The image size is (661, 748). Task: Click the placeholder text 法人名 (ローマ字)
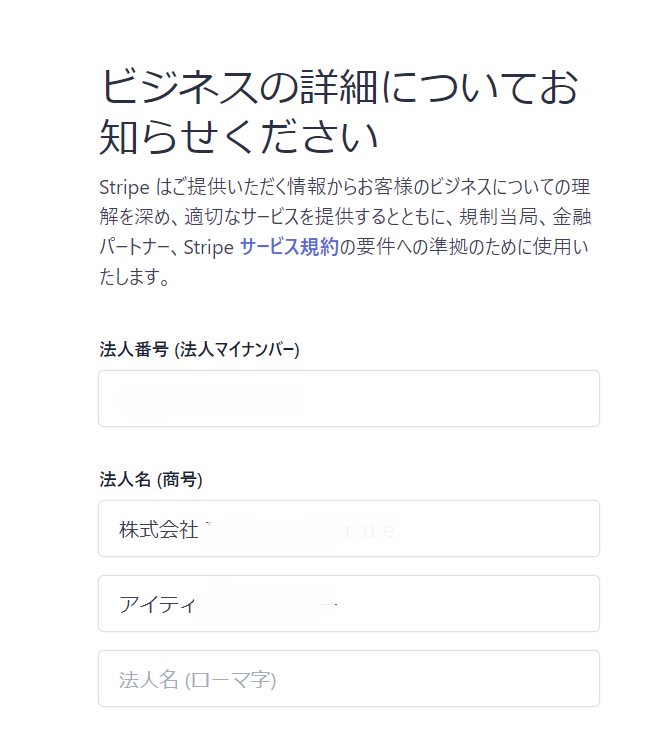point(197,681)
